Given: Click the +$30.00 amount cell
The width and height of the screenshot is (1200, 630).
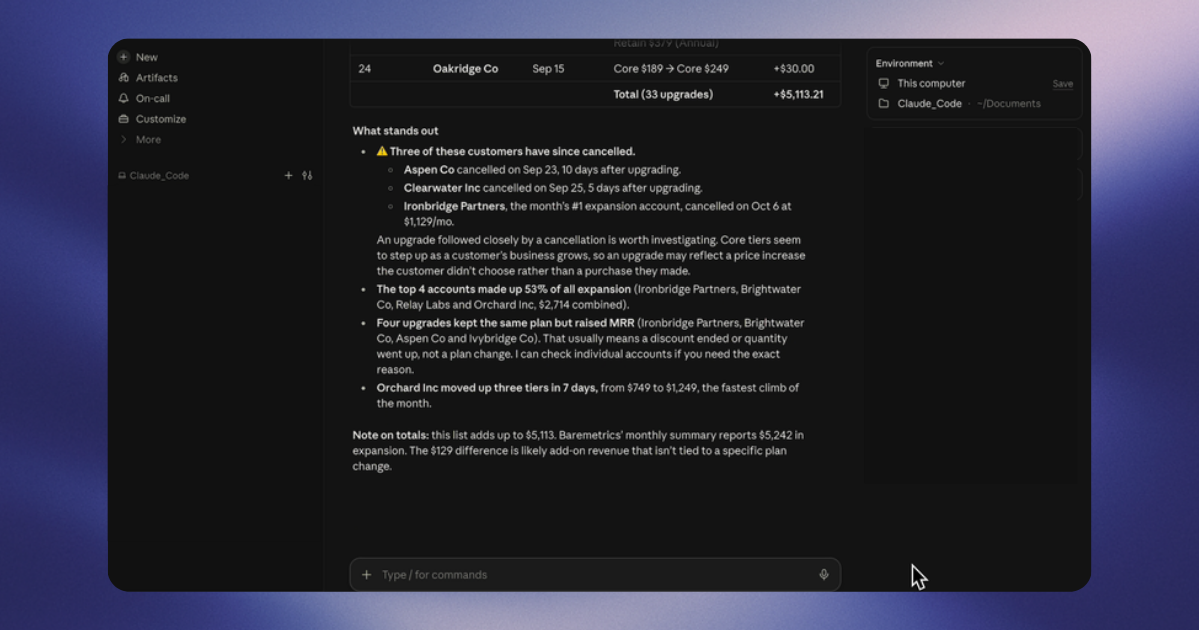Looking at the screenshot, I should point(794,69).
